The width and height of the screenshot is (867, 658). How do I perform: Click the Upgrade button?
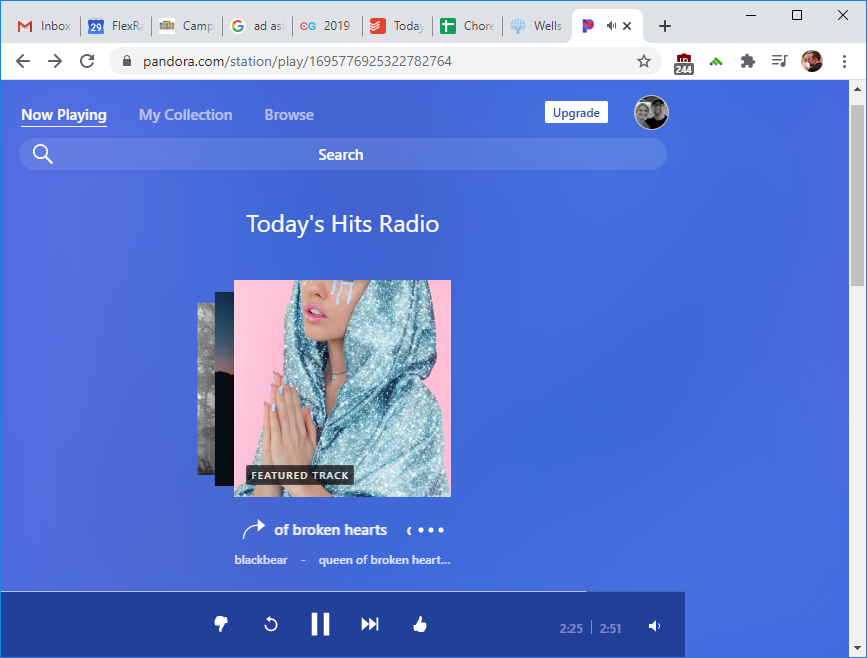[576, 113]
